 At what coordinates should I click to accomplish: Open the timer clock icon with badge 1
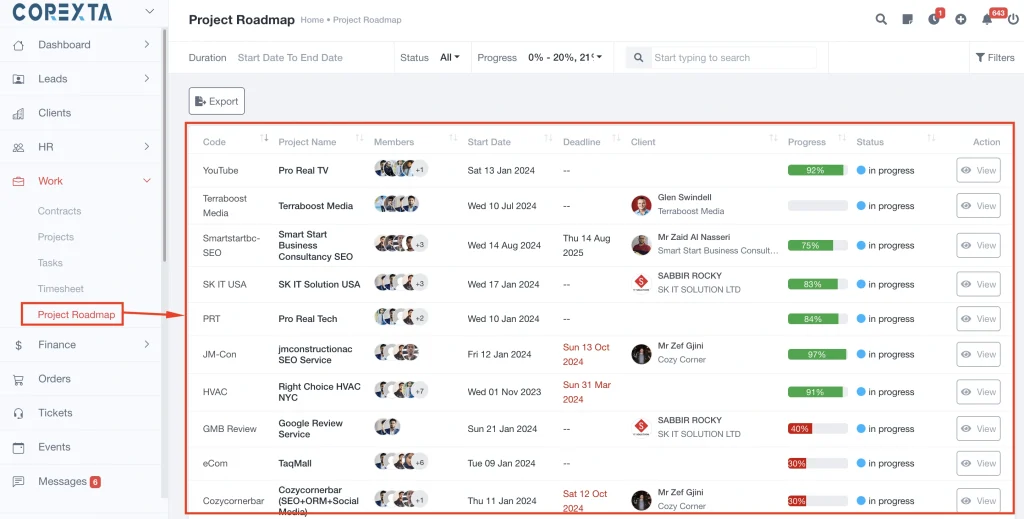934,20
